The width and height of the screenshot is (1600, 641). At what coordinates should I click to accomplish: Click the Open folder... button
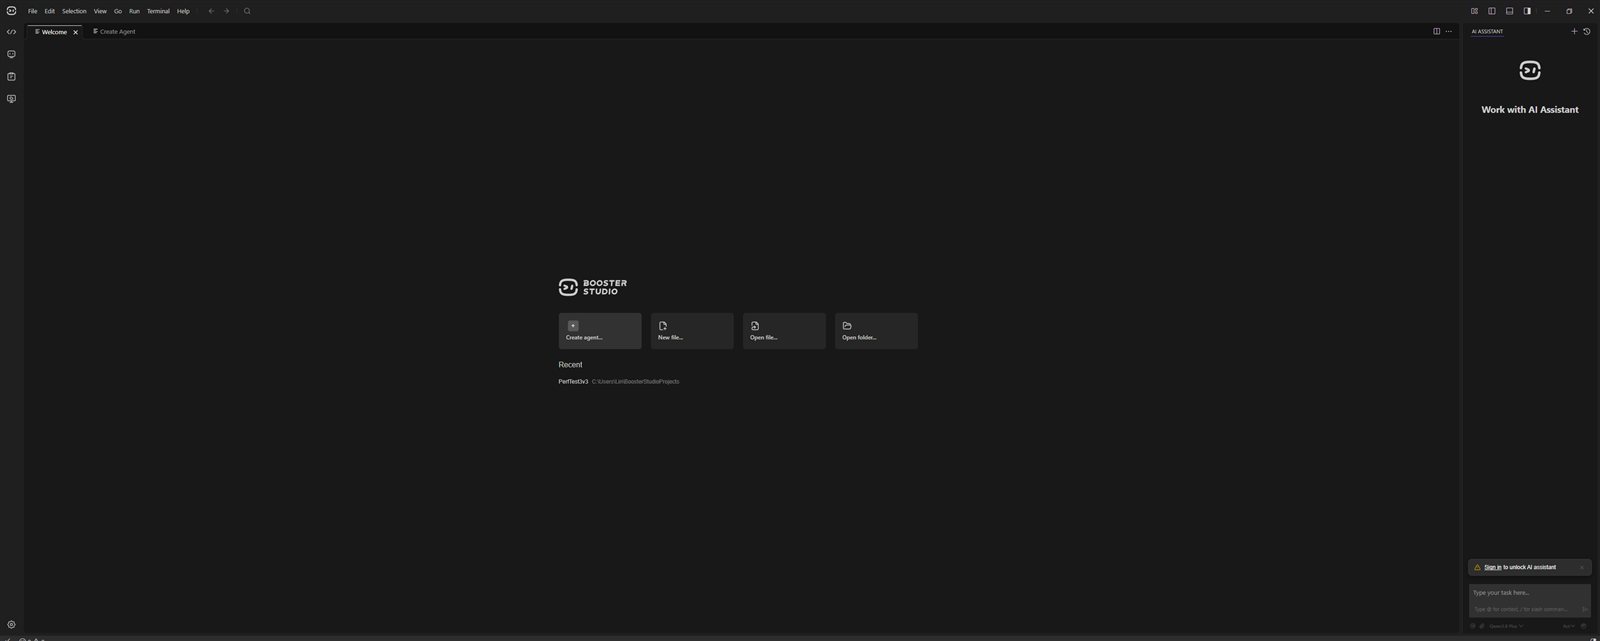pyautogui.click(x=876, y=331)
